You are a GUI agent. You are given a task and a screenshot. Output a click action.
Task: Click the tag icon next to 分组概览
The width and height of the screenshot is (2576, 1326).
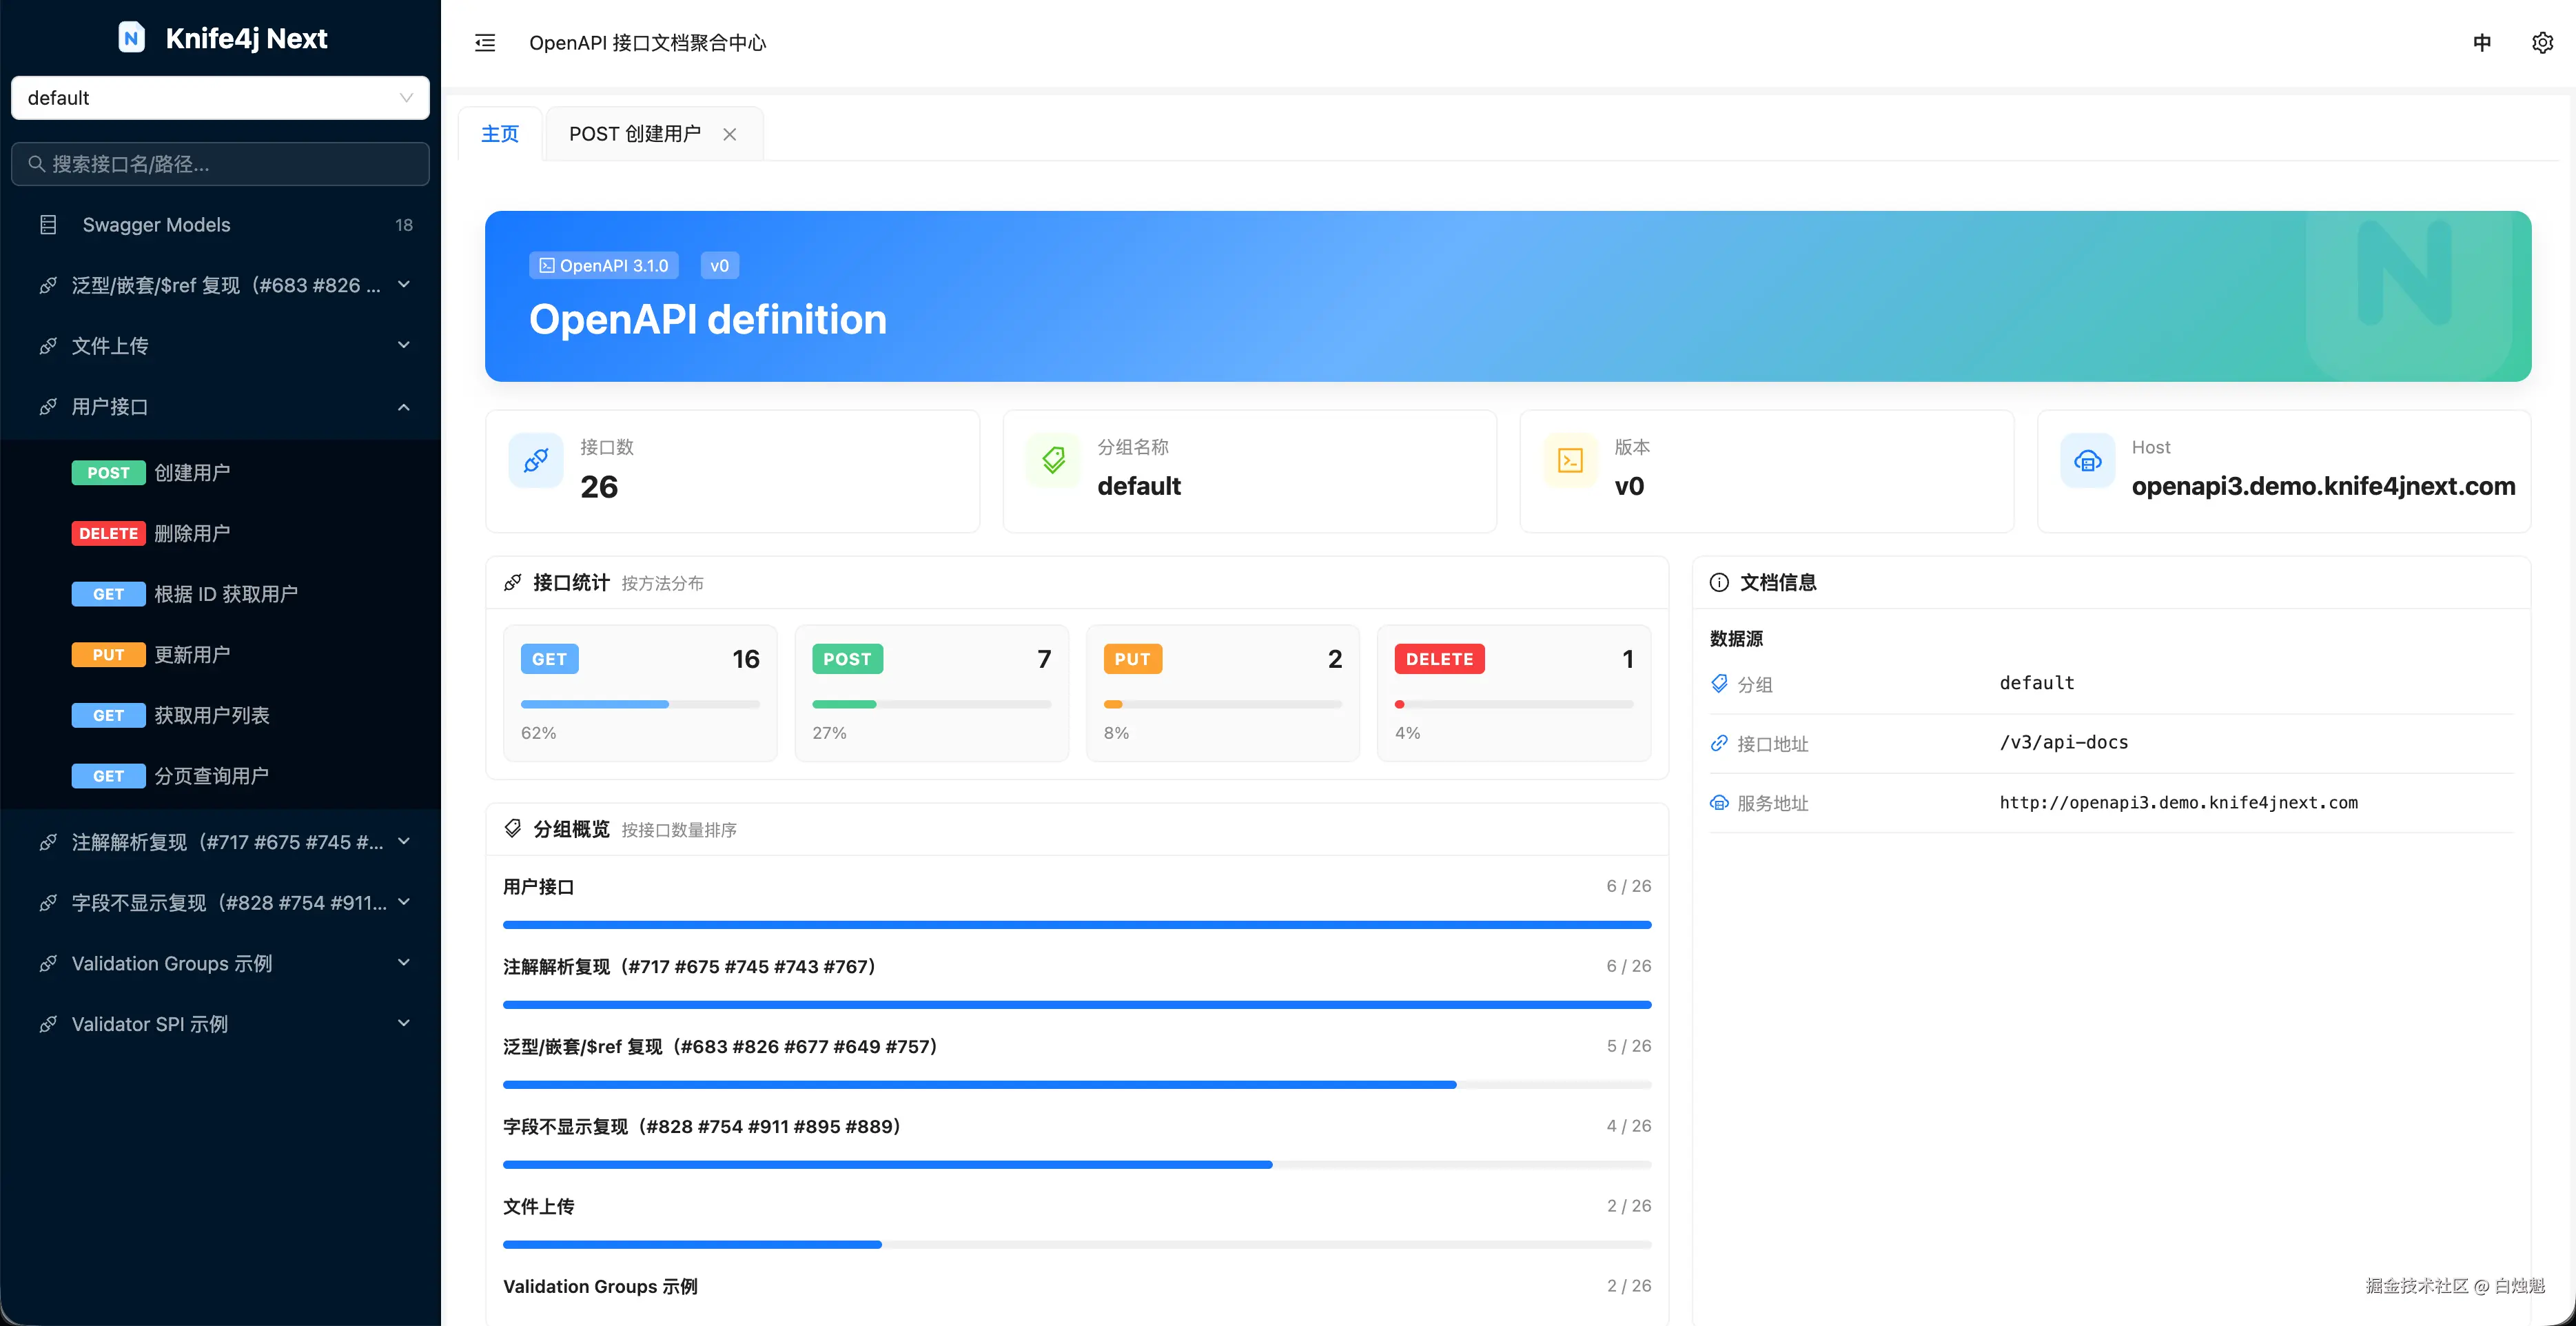click(x=513, y=829)
